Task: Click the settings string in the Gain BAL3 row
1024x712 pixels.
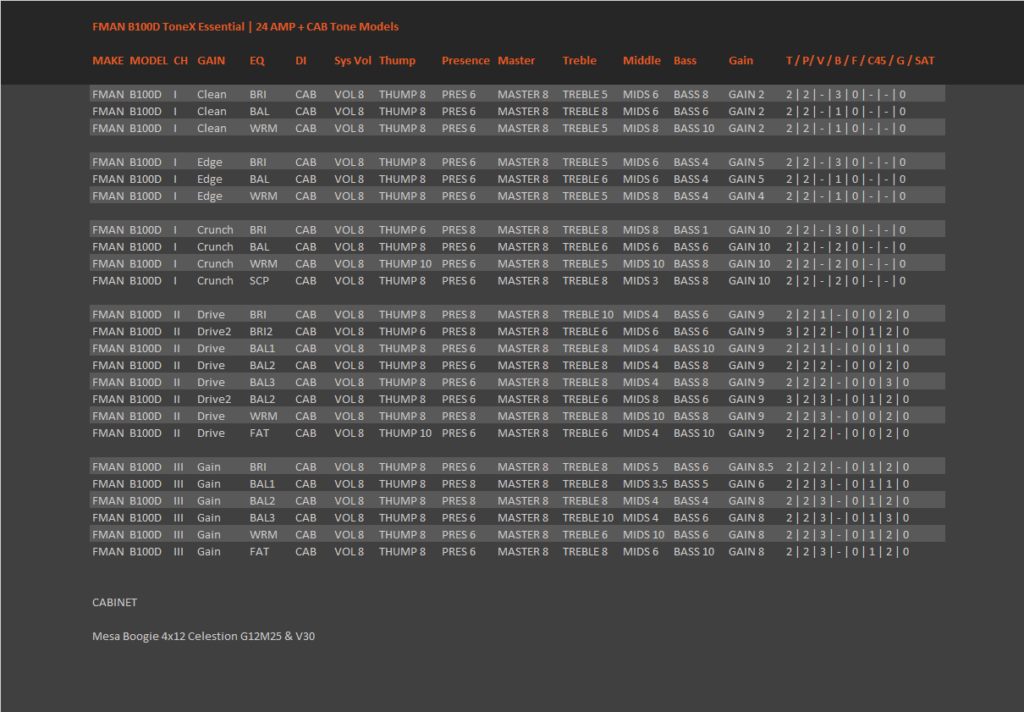Action: (848, 519)
